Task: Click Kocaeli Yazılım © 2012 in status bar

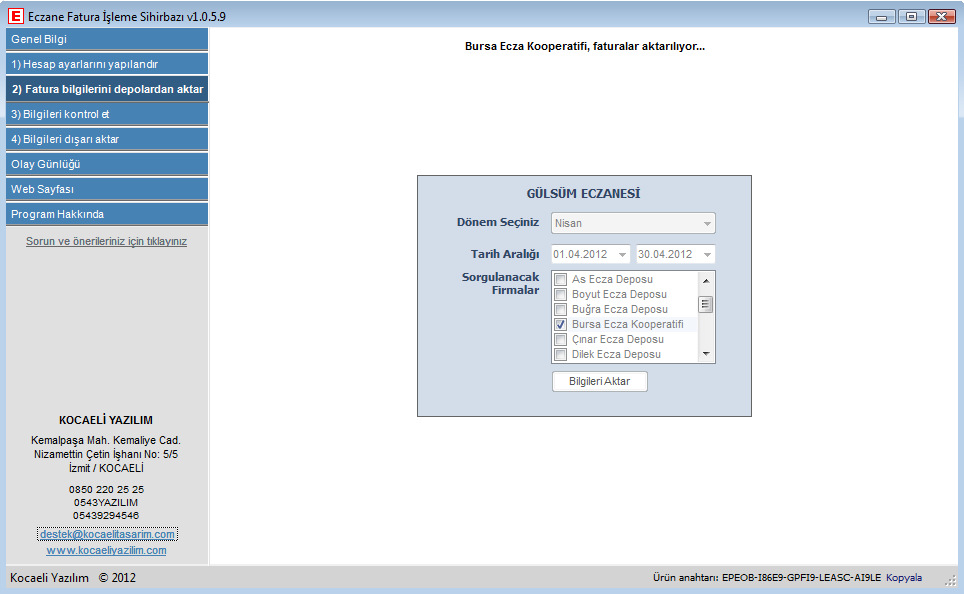Action: point(73,577)
